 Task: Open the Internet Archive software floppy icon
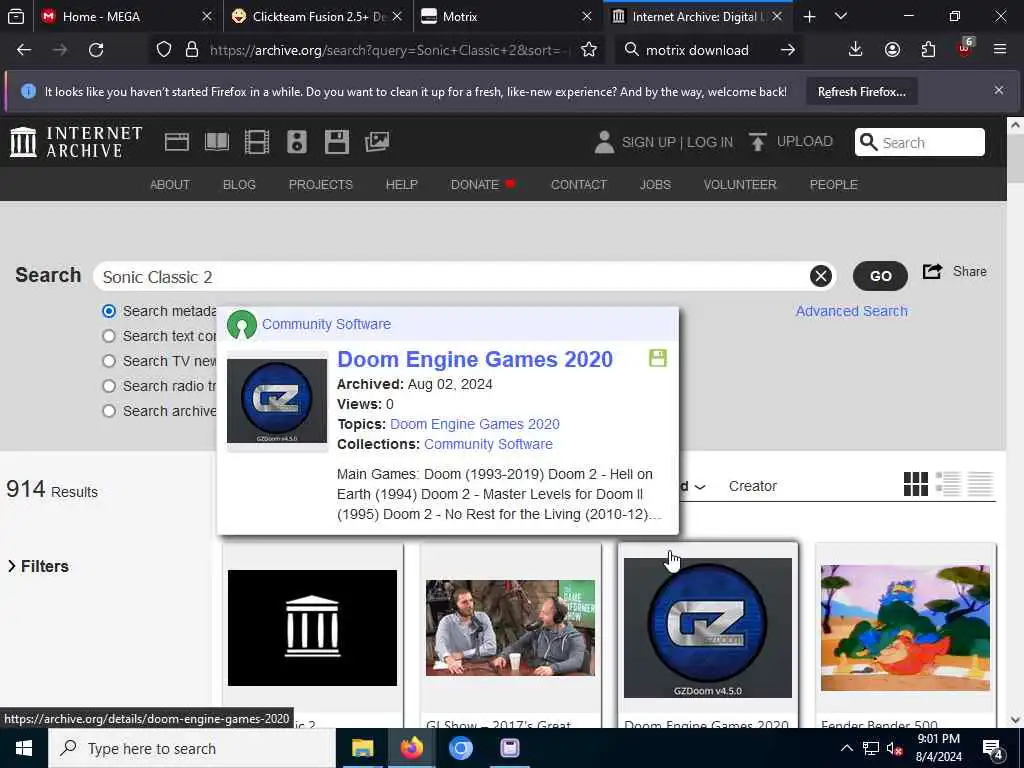(x=337, y=142)
